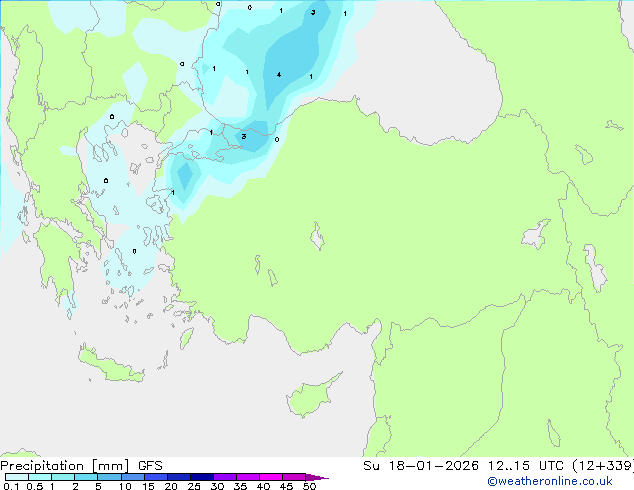Select the 40–45 mm magenta legend swatch
The width and height of the screenshot is (634, 490).
click(x=271, y=477)
